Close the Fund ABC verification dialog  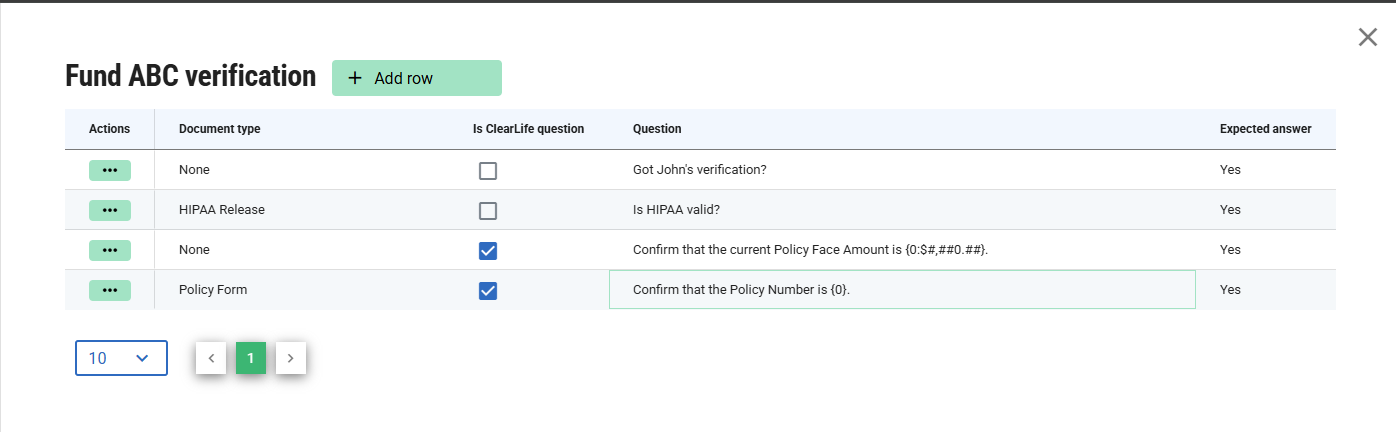[1368, 37]
